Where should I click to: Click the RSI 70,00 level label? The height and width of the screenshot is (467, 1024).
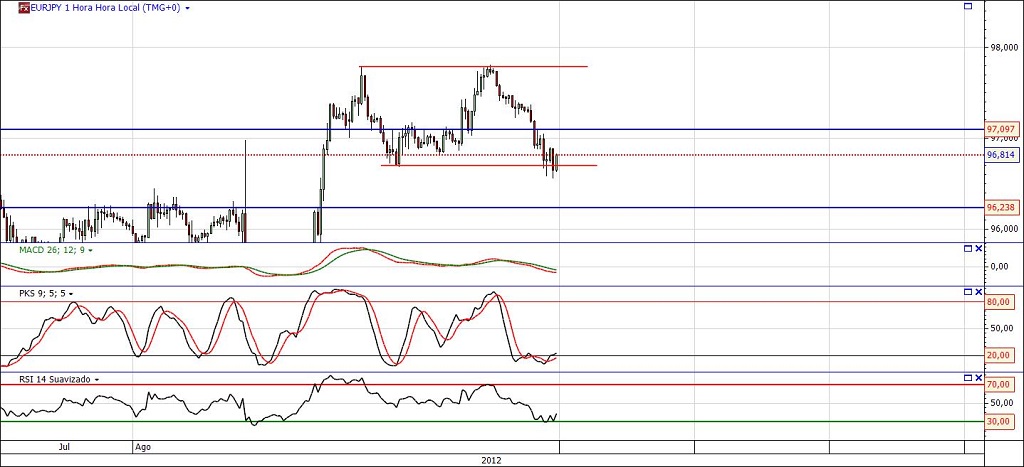1001,384
